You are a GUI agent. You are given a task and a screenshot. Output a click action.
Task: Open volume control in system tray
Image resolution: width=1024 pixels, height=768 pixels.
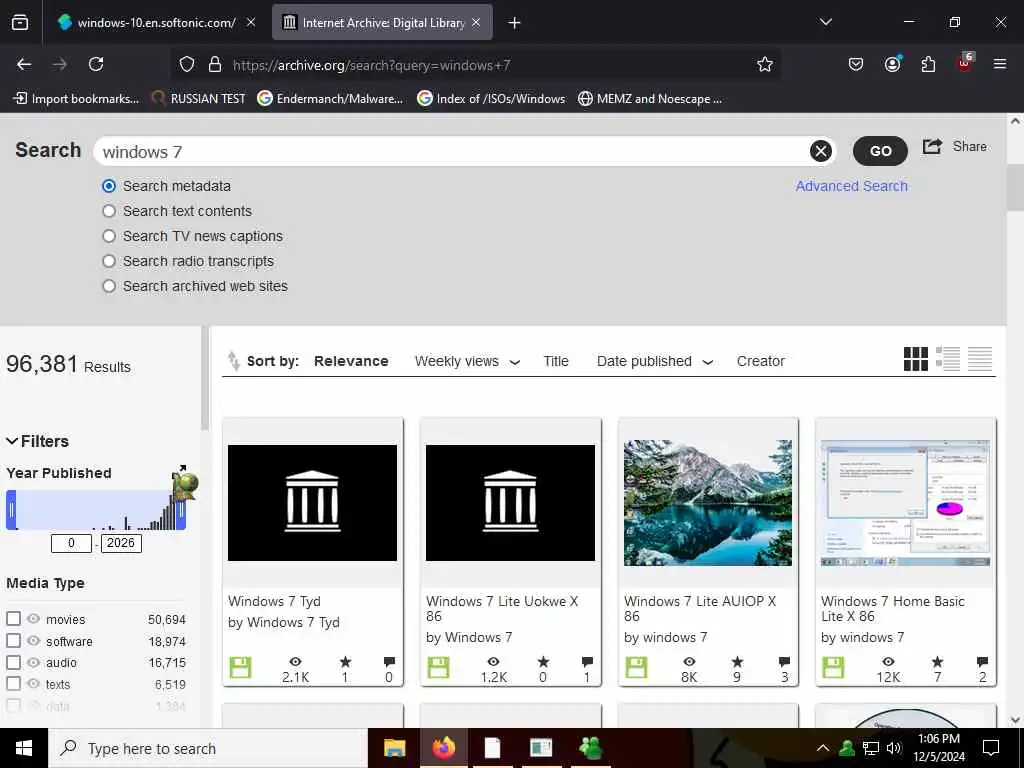(x=894, y=748)
